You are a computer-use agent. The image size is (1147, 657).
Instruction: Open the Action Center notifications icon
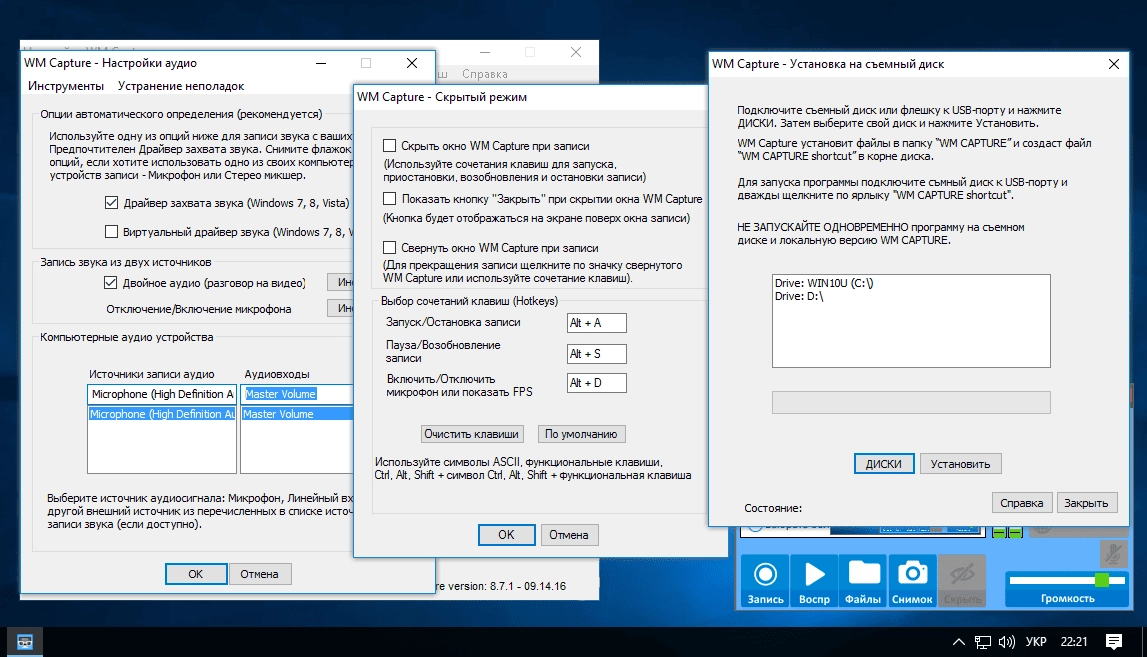(x=1113, y=642)
